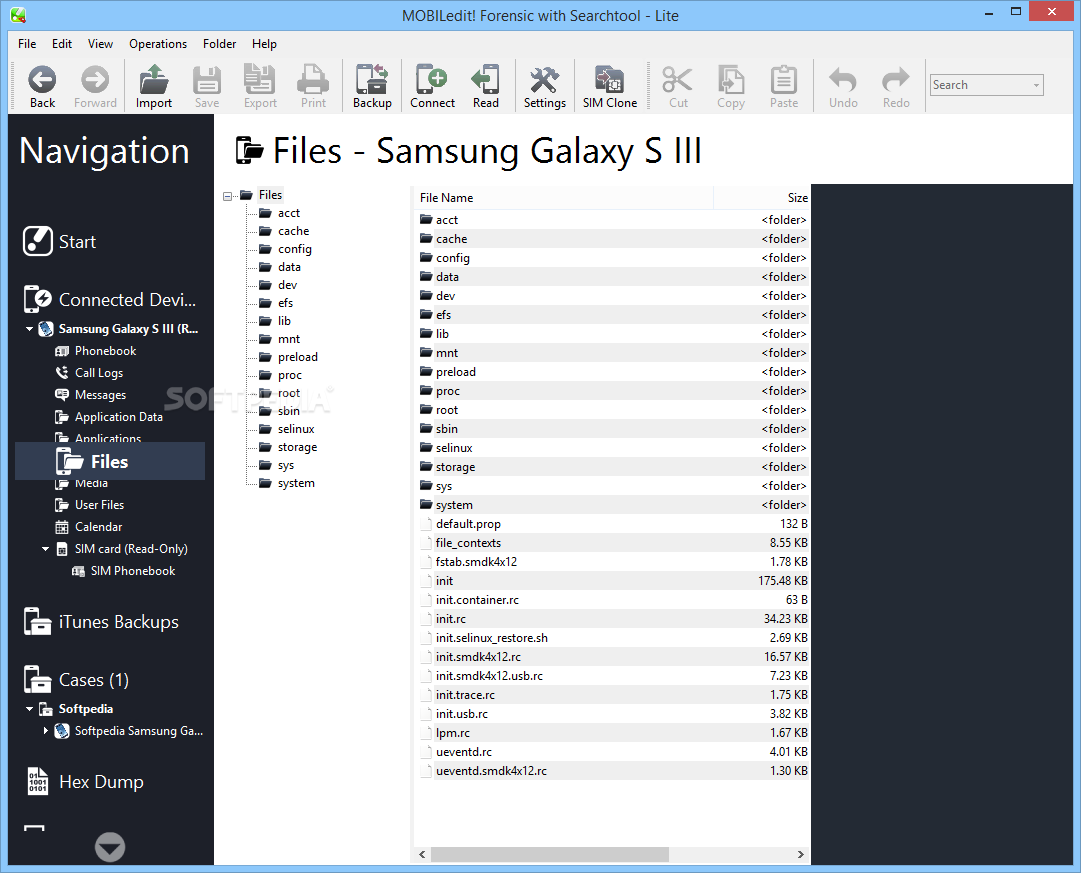Open the Operations menu
The image size is (1081, 873).
pyautogui.click(x=158, y=43)
